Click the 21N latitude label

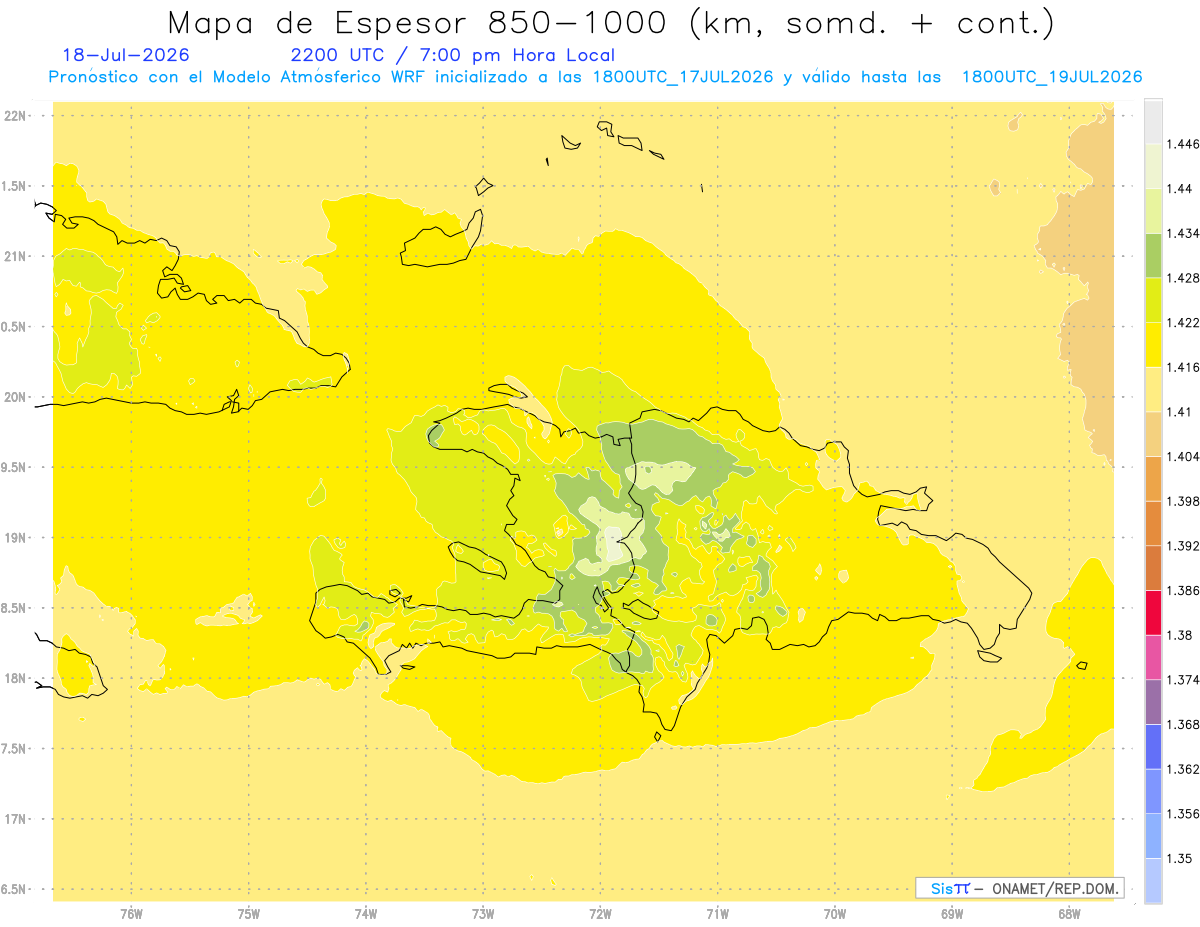[14, 256]
